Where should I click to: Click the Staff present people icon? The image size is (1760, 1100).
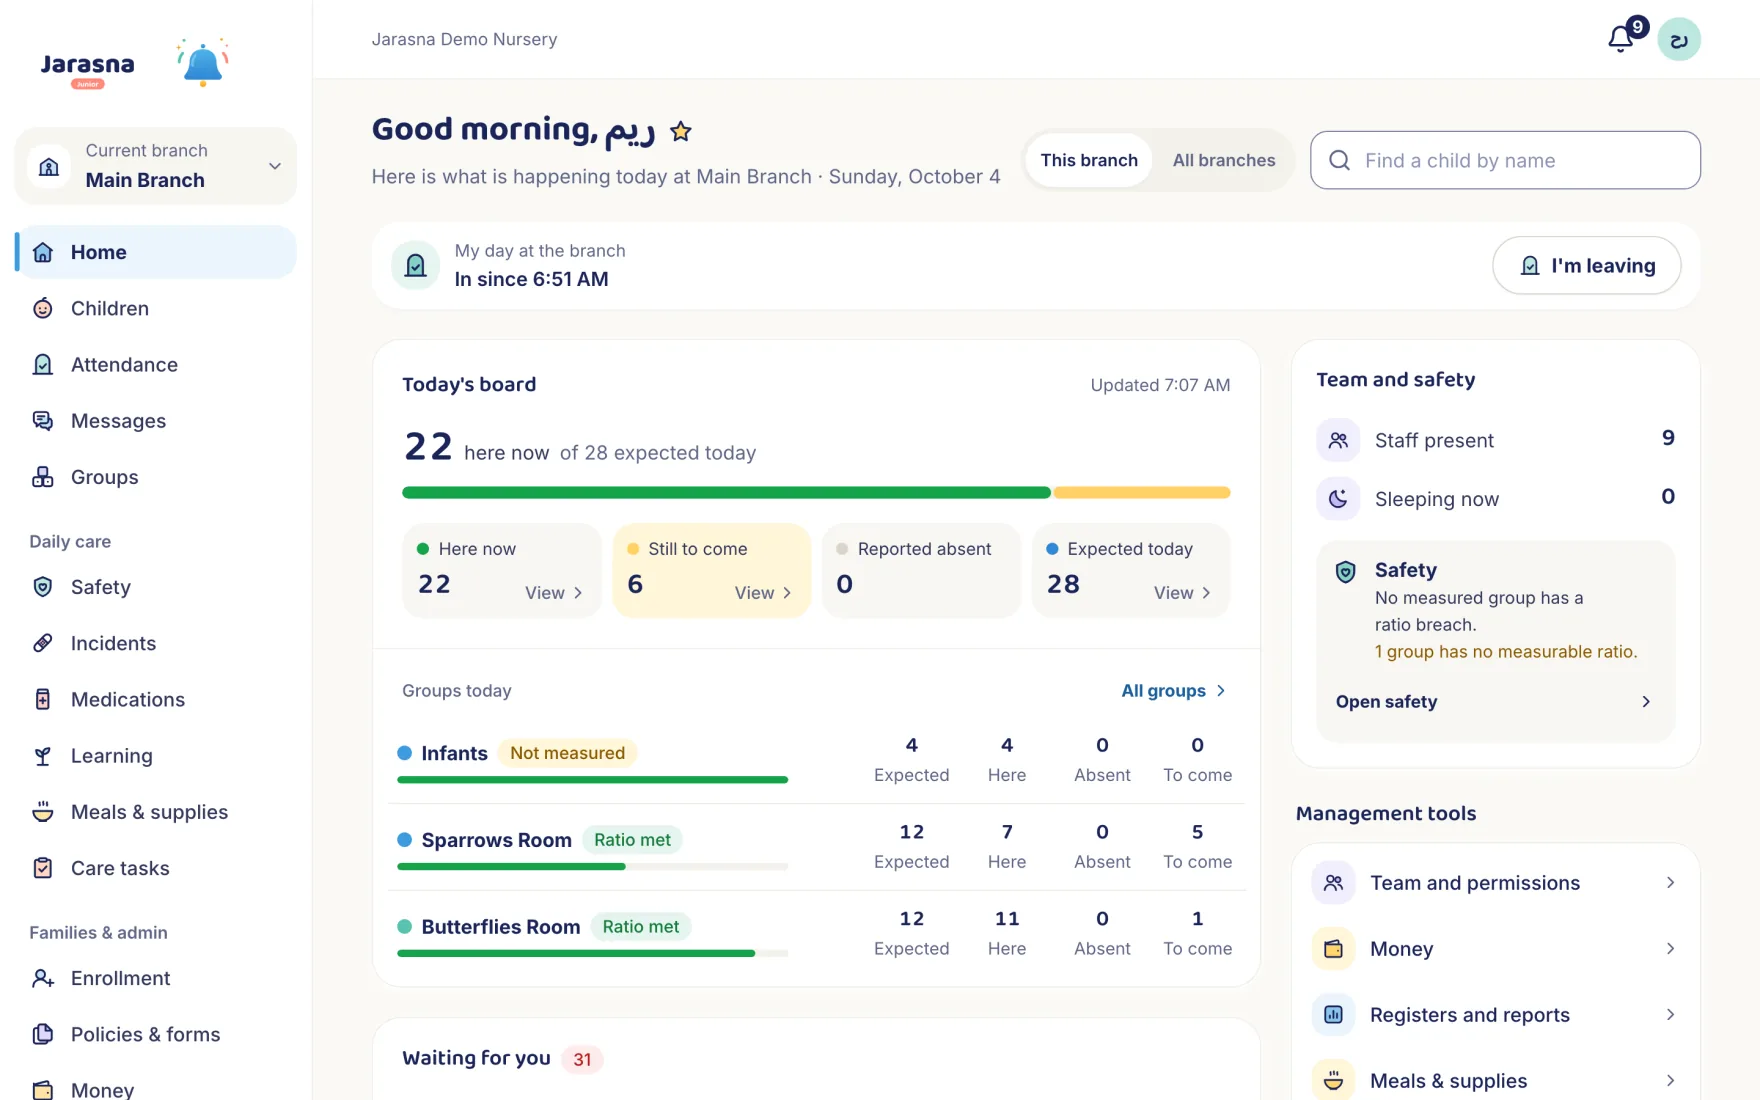point(1338,440)
